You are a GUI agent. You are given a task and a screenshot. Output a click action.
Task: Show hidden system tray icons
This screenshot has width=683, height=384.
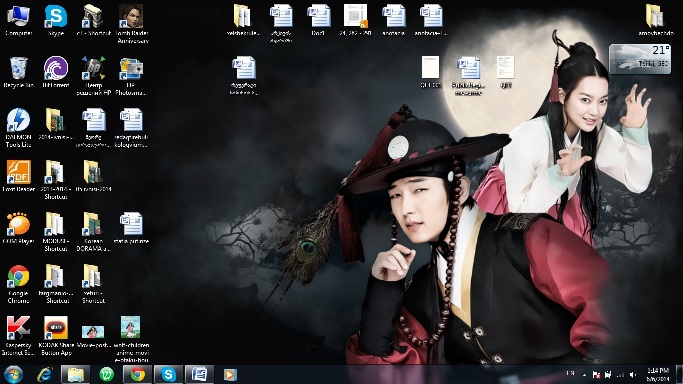coord(585,375)
